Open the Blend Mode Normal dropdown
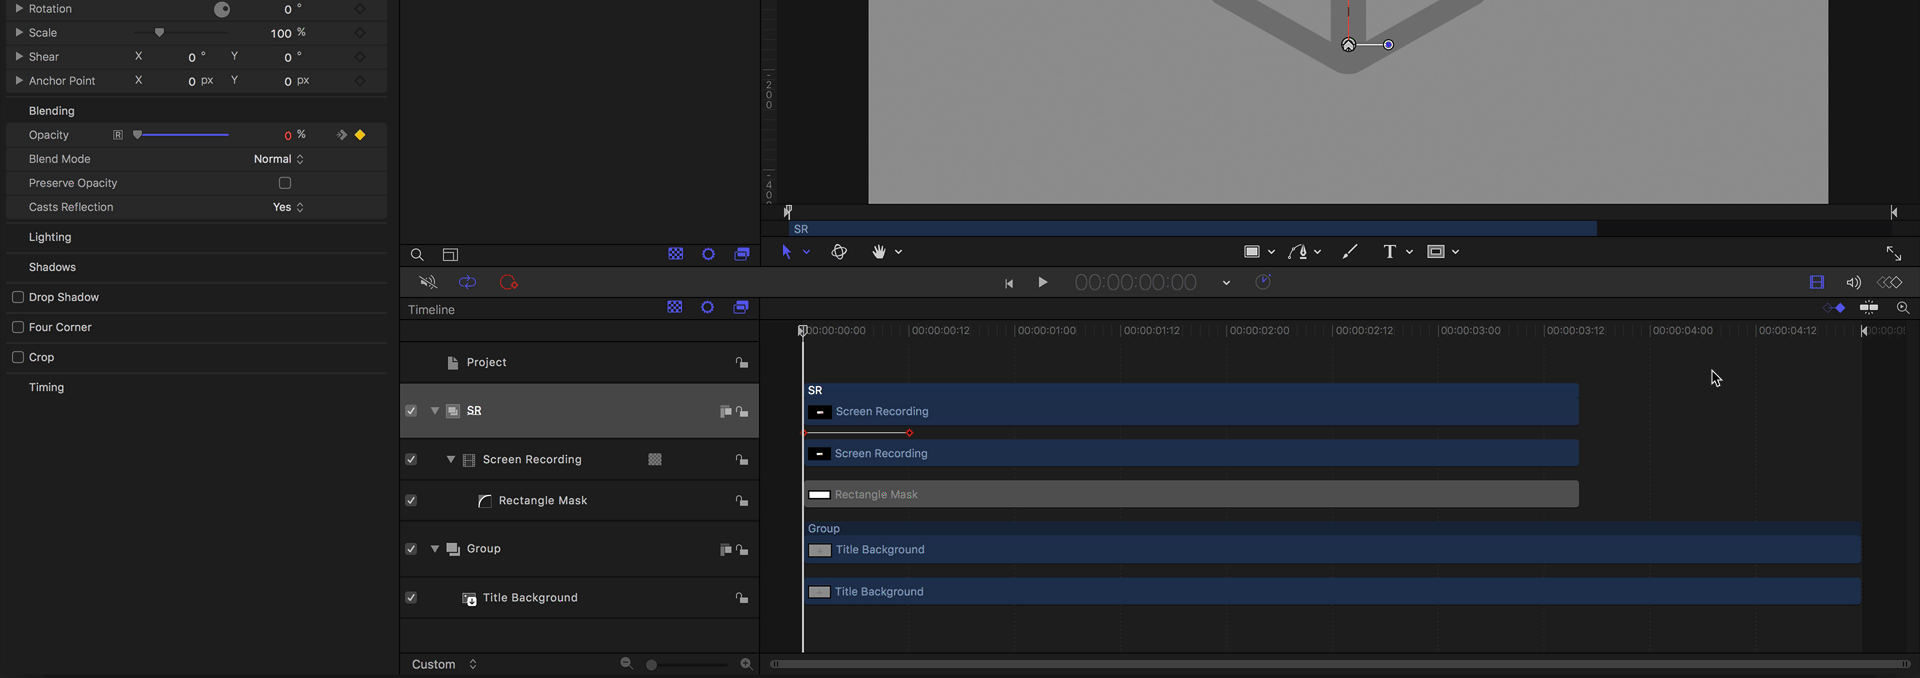This screenshot has height=678, width=1920. 279,159
